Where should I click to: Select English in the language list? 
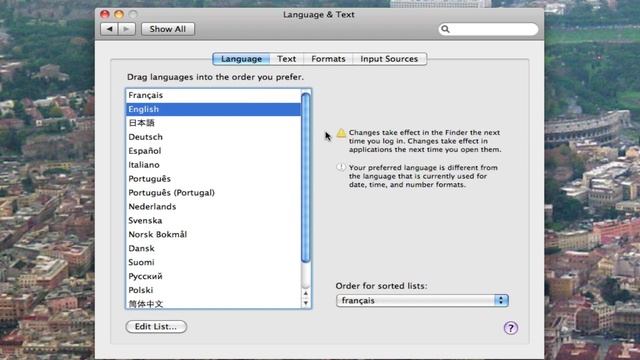pyautogui.click(x=213, y=109)
